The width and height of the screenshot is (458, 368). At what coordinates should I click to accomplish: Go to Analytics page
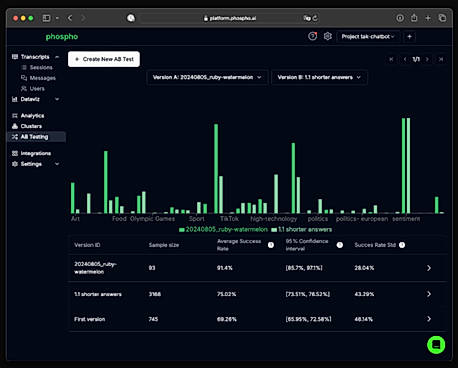click(x=32, y=116)
